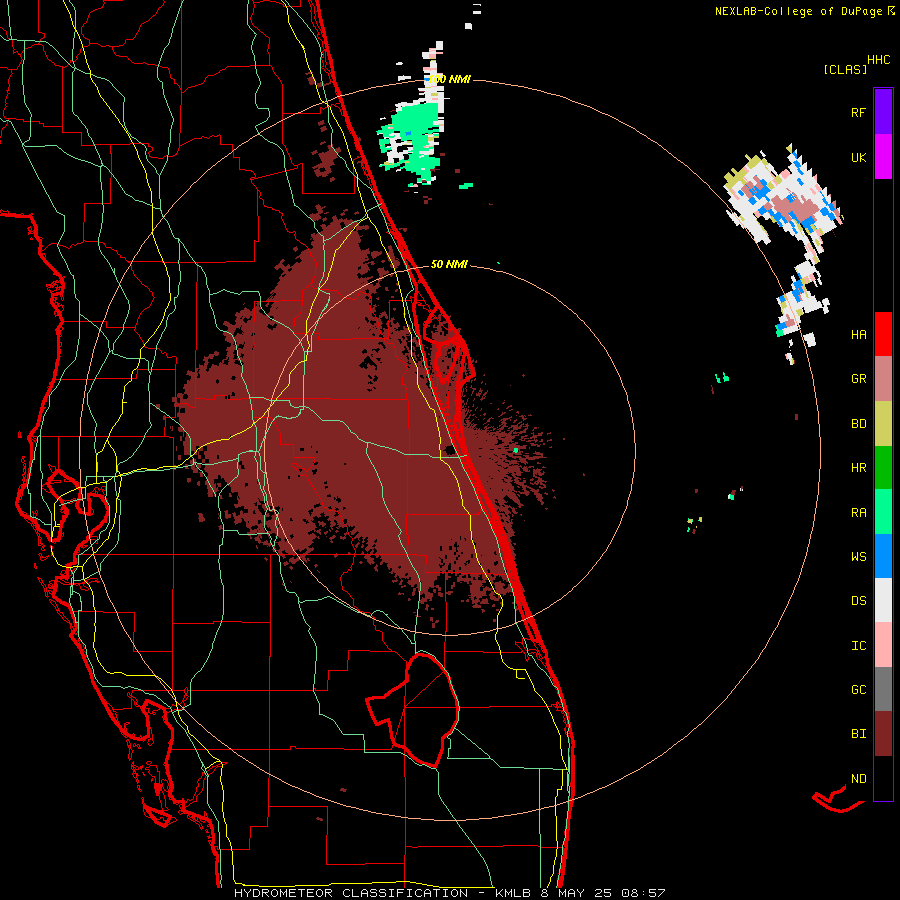Select the WS blue legend swatch

883,556
